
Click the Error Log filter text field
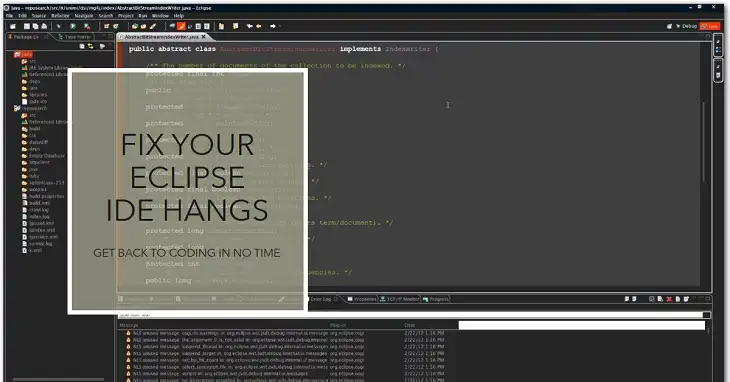tap(411, 315)
